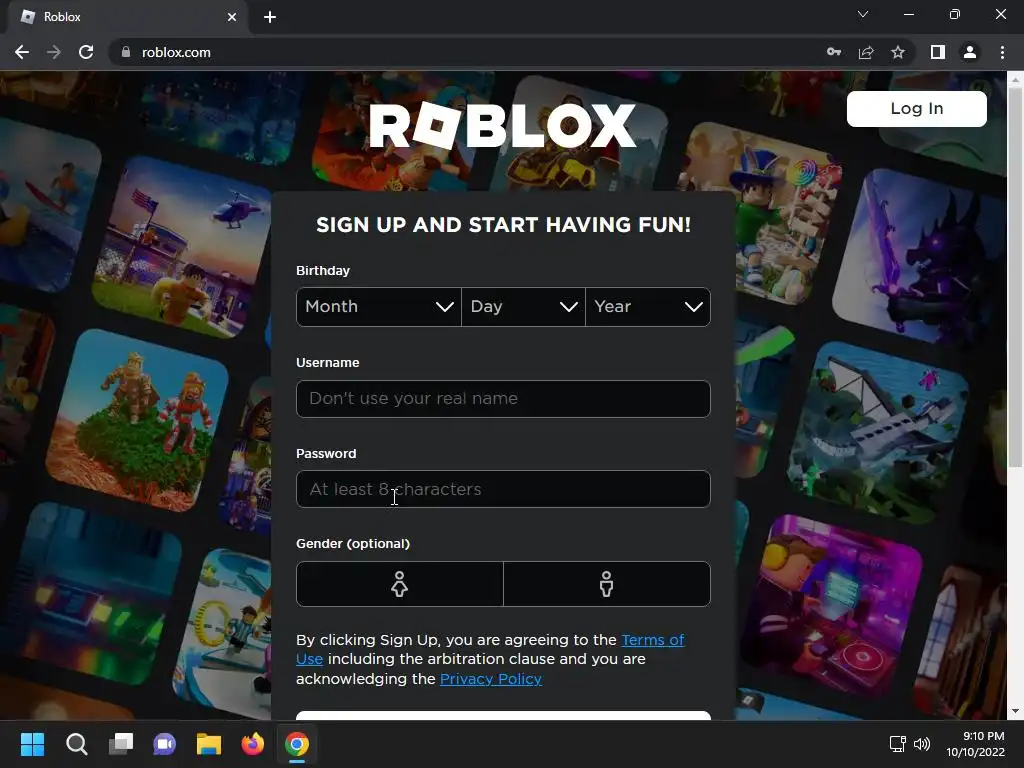Click the Roblox logo

[x=502, y=125]
